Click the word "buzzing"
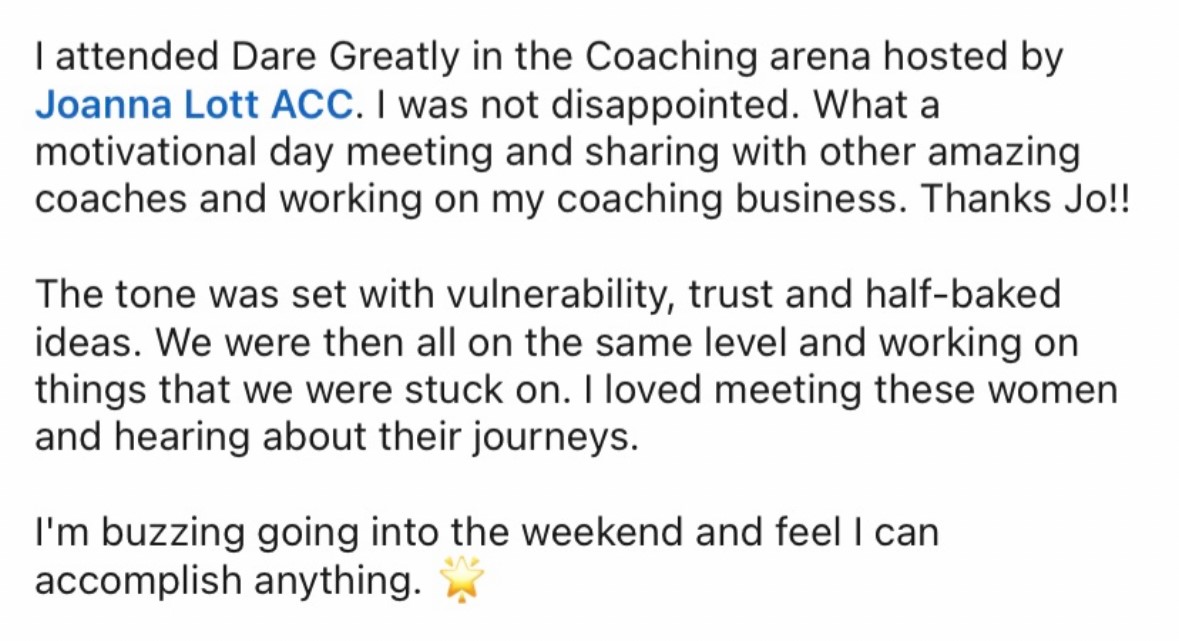 (180, 532)
